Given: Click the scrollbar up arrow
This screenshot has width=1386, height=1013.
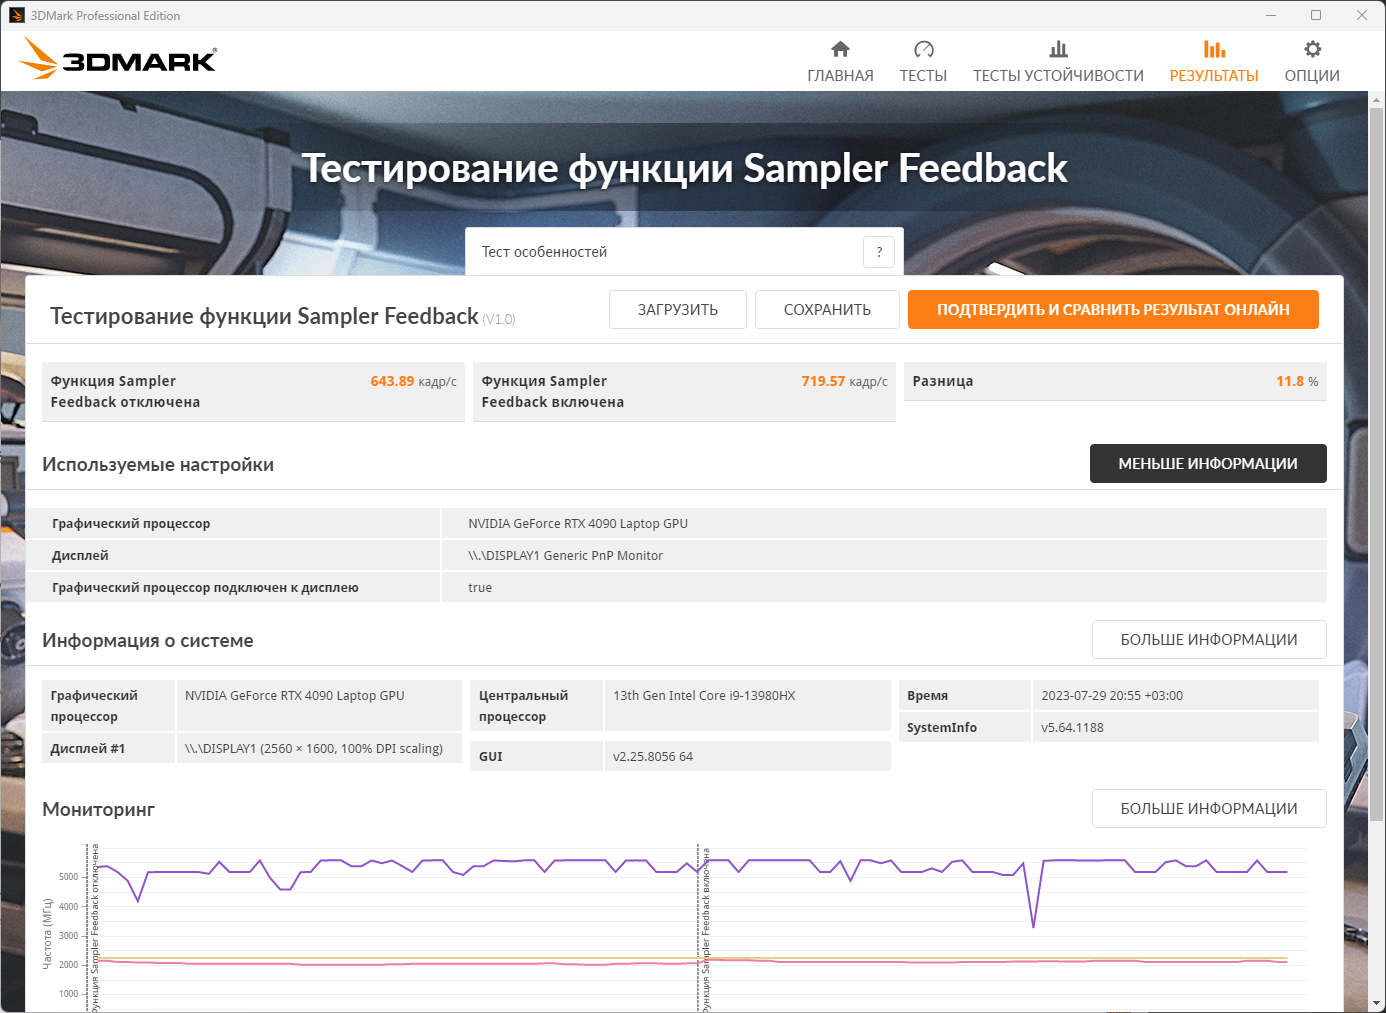Looking at the screenshot, I should tap(1377, 100).
